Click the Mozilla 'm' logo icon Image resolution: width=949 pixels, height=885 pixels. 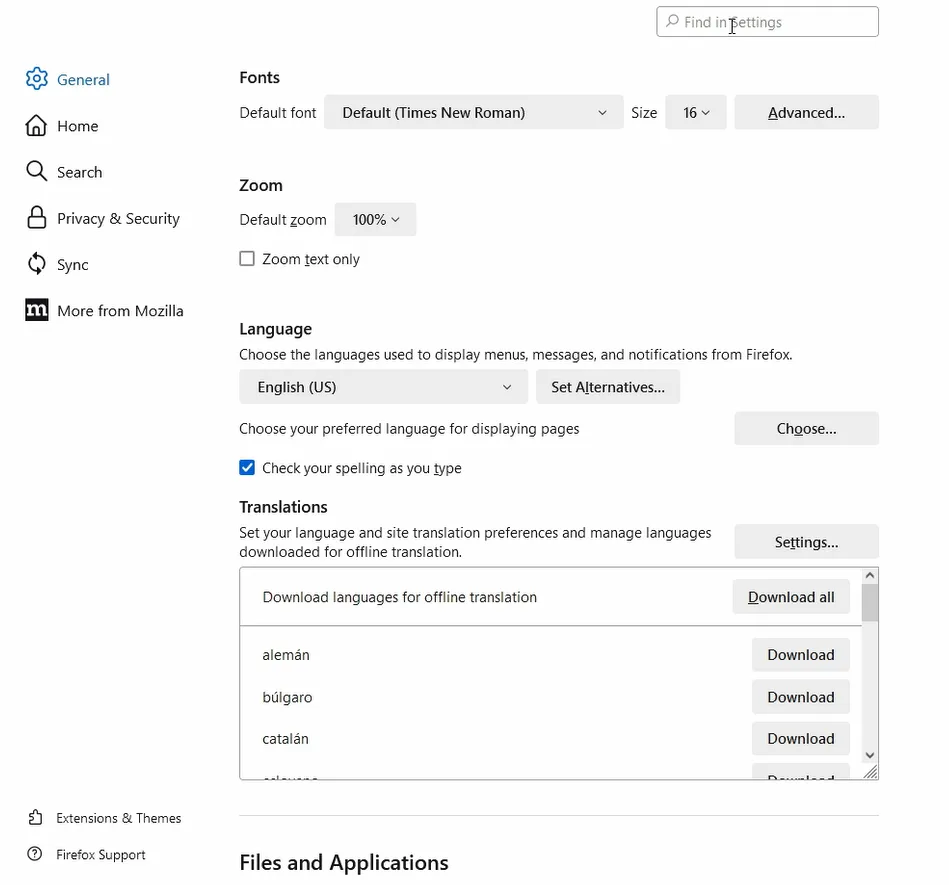36,310
